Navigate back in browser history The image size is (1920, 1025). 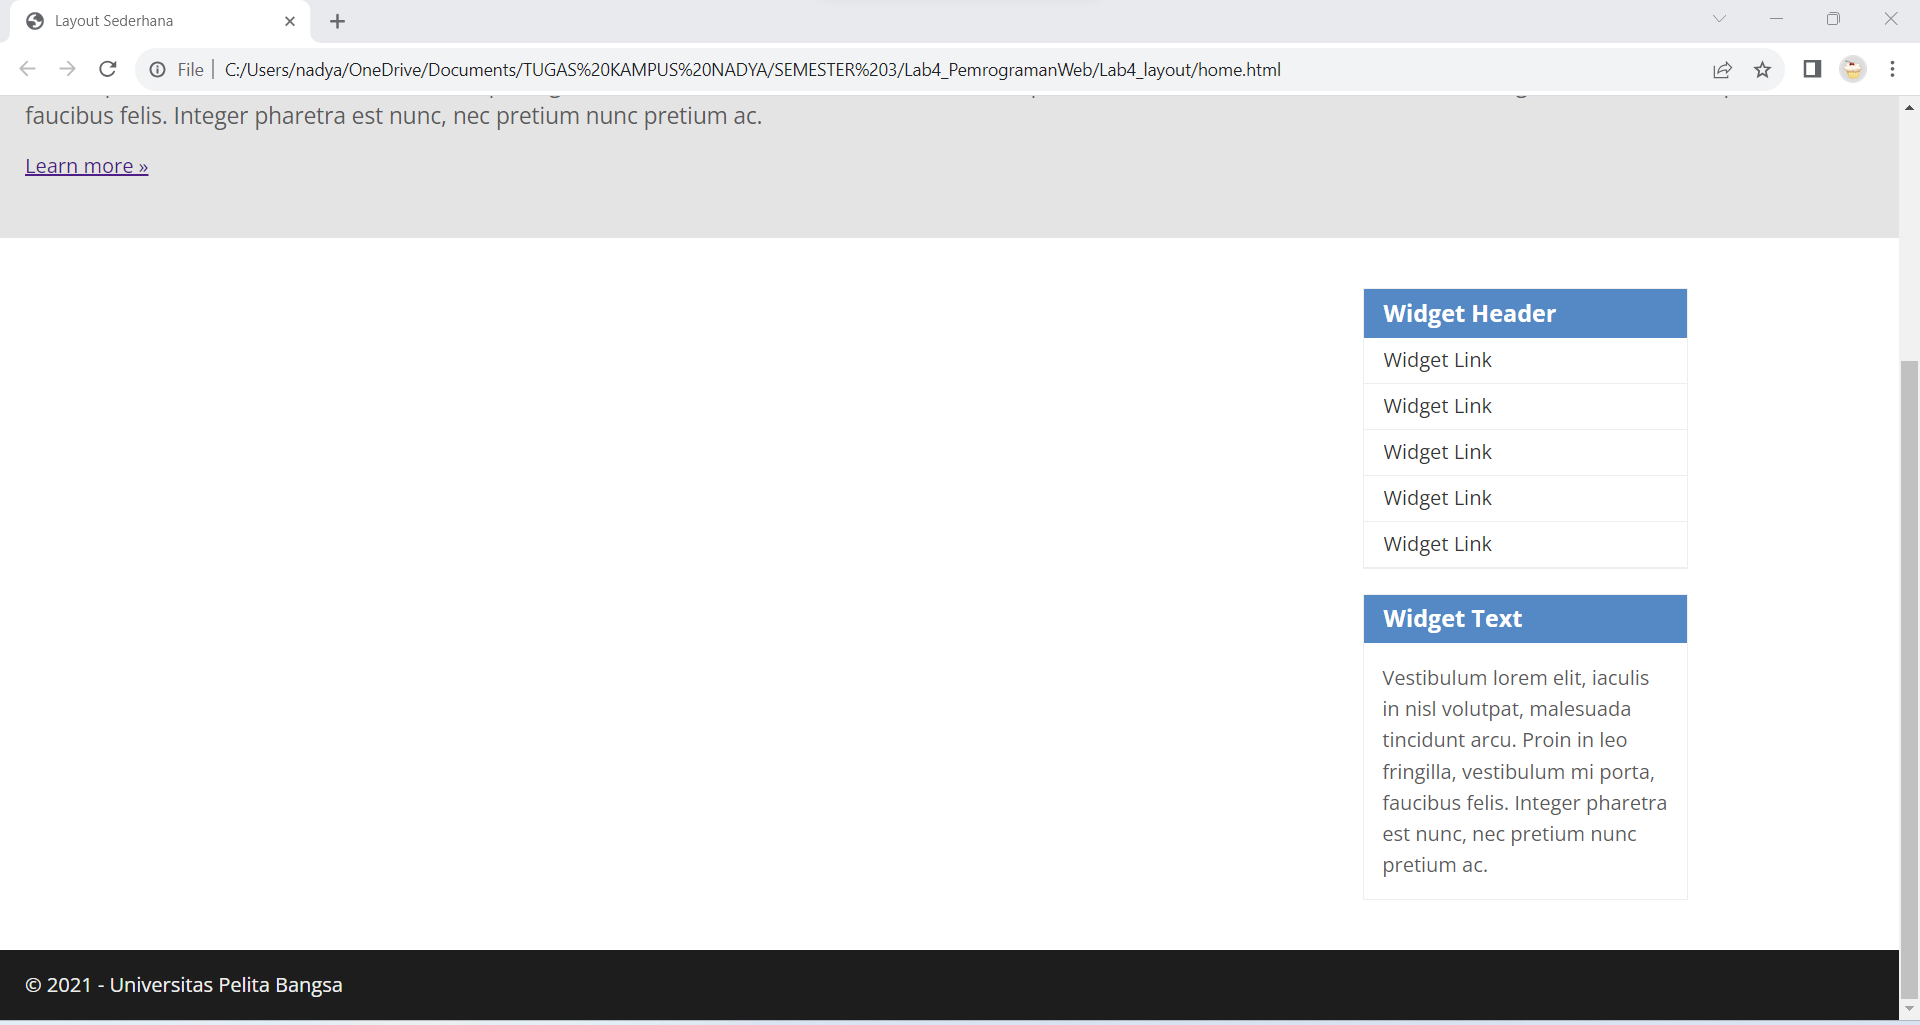[27, 69]
